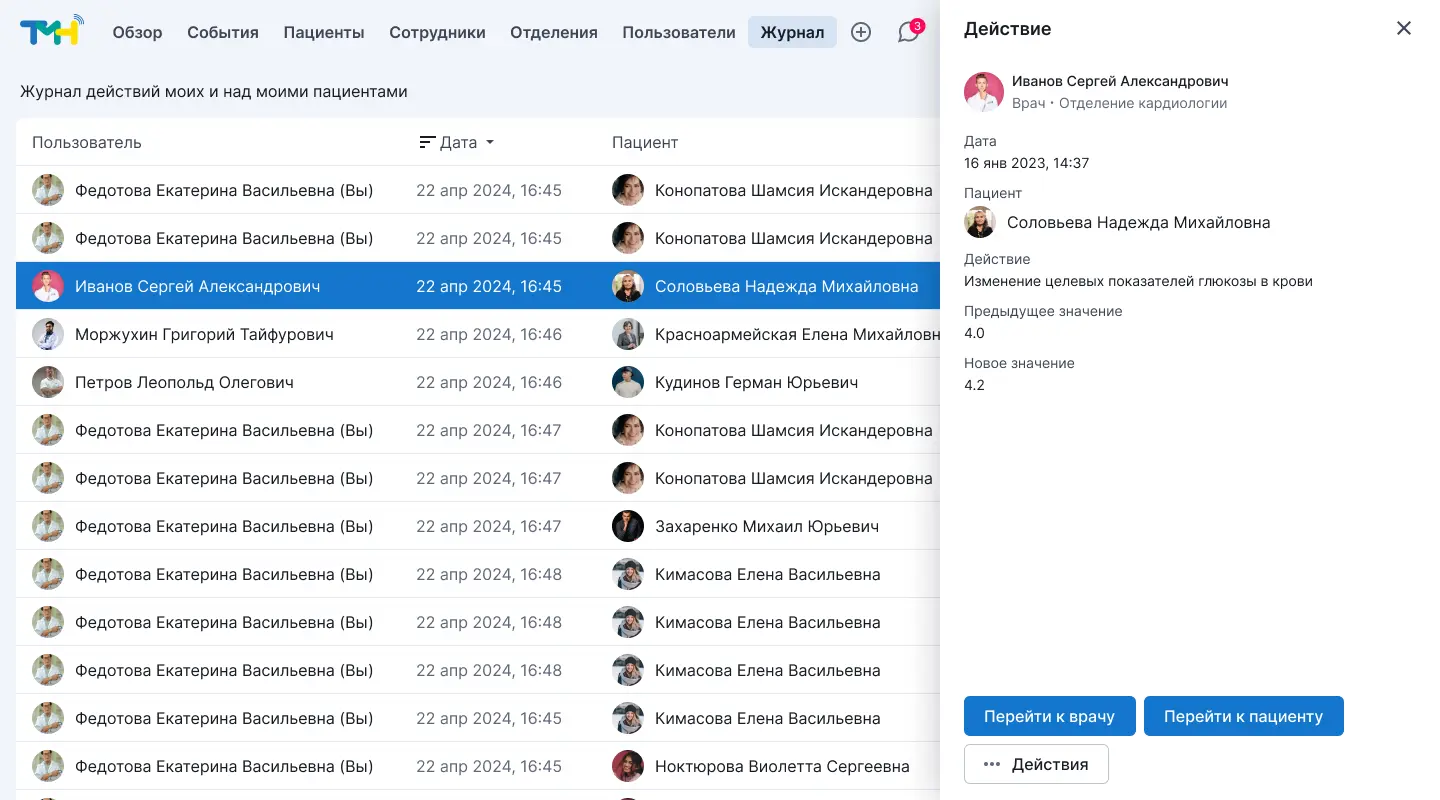Open the Дата sort dropdown arrow
1440x800 pixels.
(x=490, y=142)
